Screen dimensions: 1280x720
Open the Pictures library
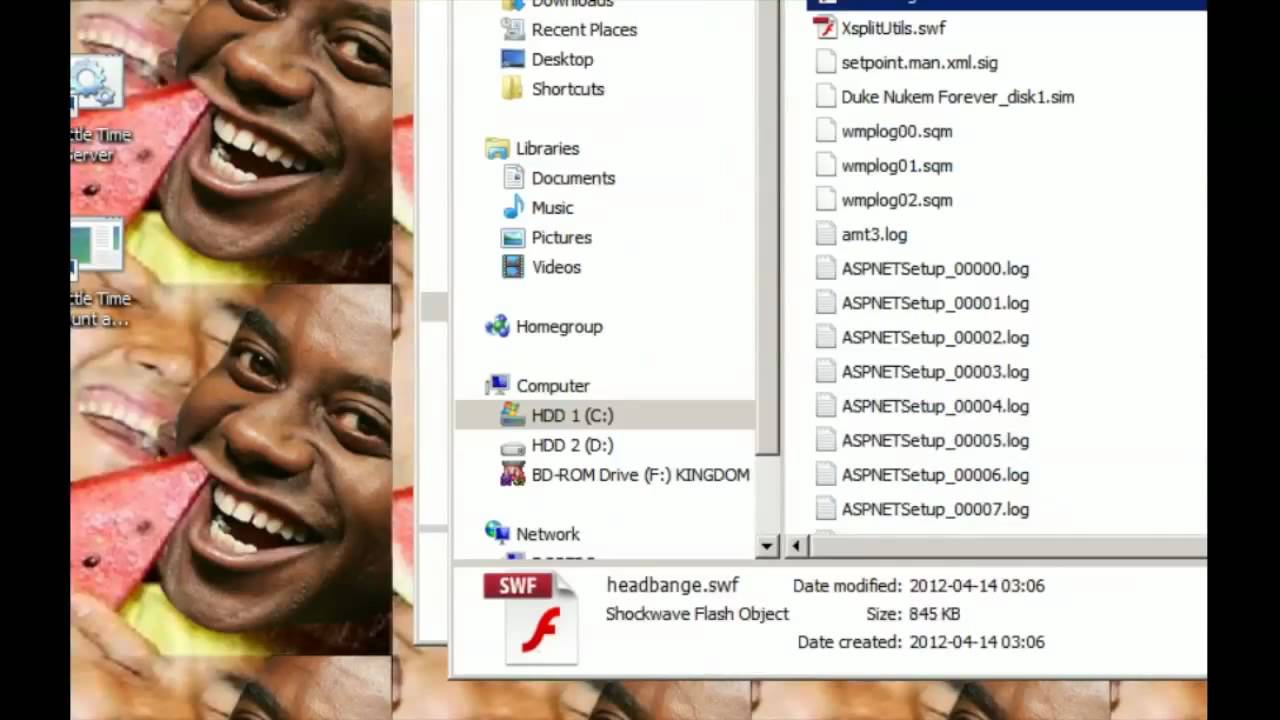coord(561,237)
